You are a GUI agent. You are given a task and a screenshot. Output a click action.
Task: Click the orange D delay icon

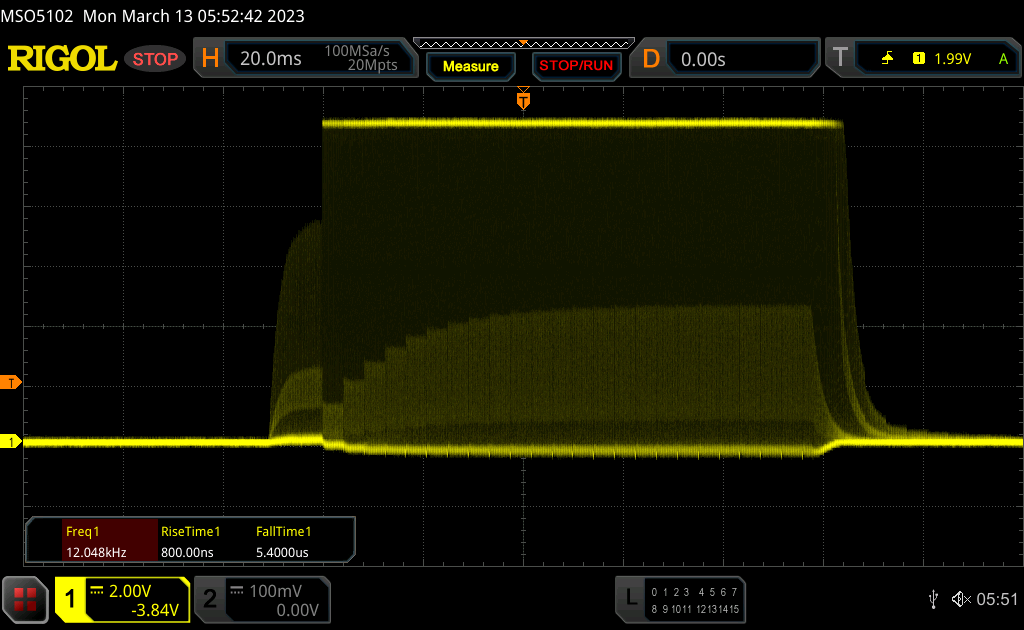coord(651,59)
